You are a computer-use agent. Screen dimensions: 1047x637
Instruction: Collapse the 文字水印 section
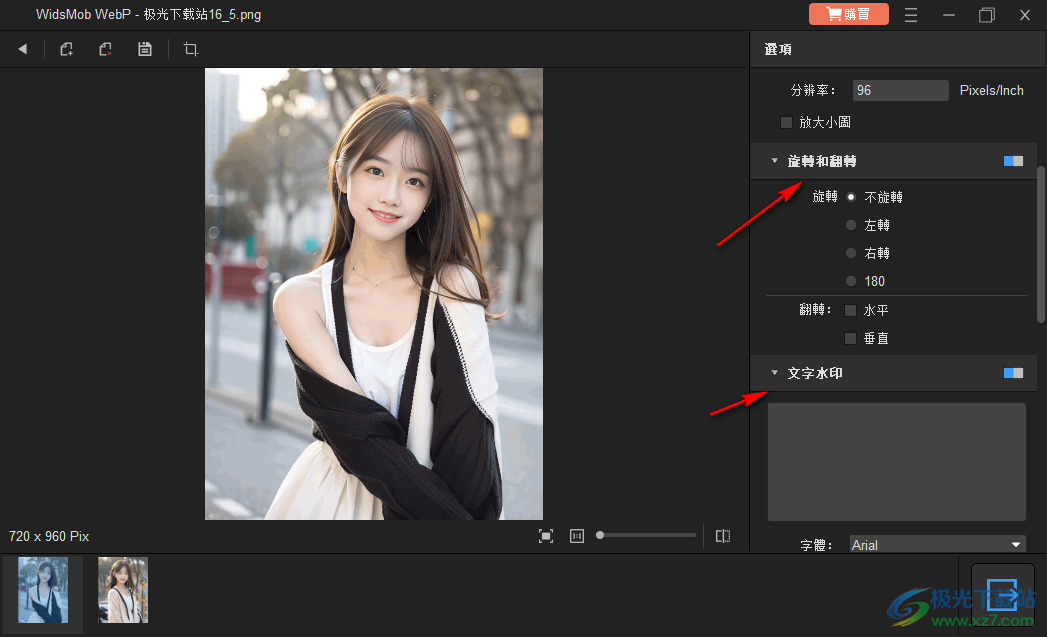coord(775,373)
